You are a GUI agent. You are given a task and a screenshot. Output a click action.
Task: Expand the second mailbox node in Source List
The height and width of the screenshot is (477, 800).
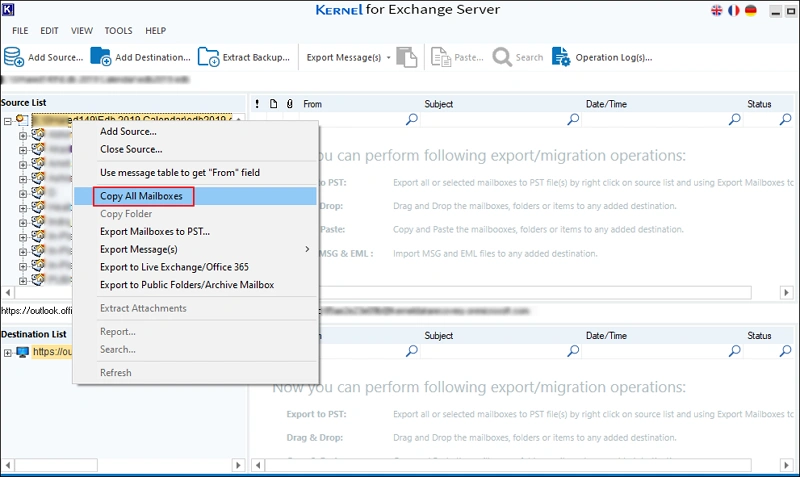tap(22, 150)
